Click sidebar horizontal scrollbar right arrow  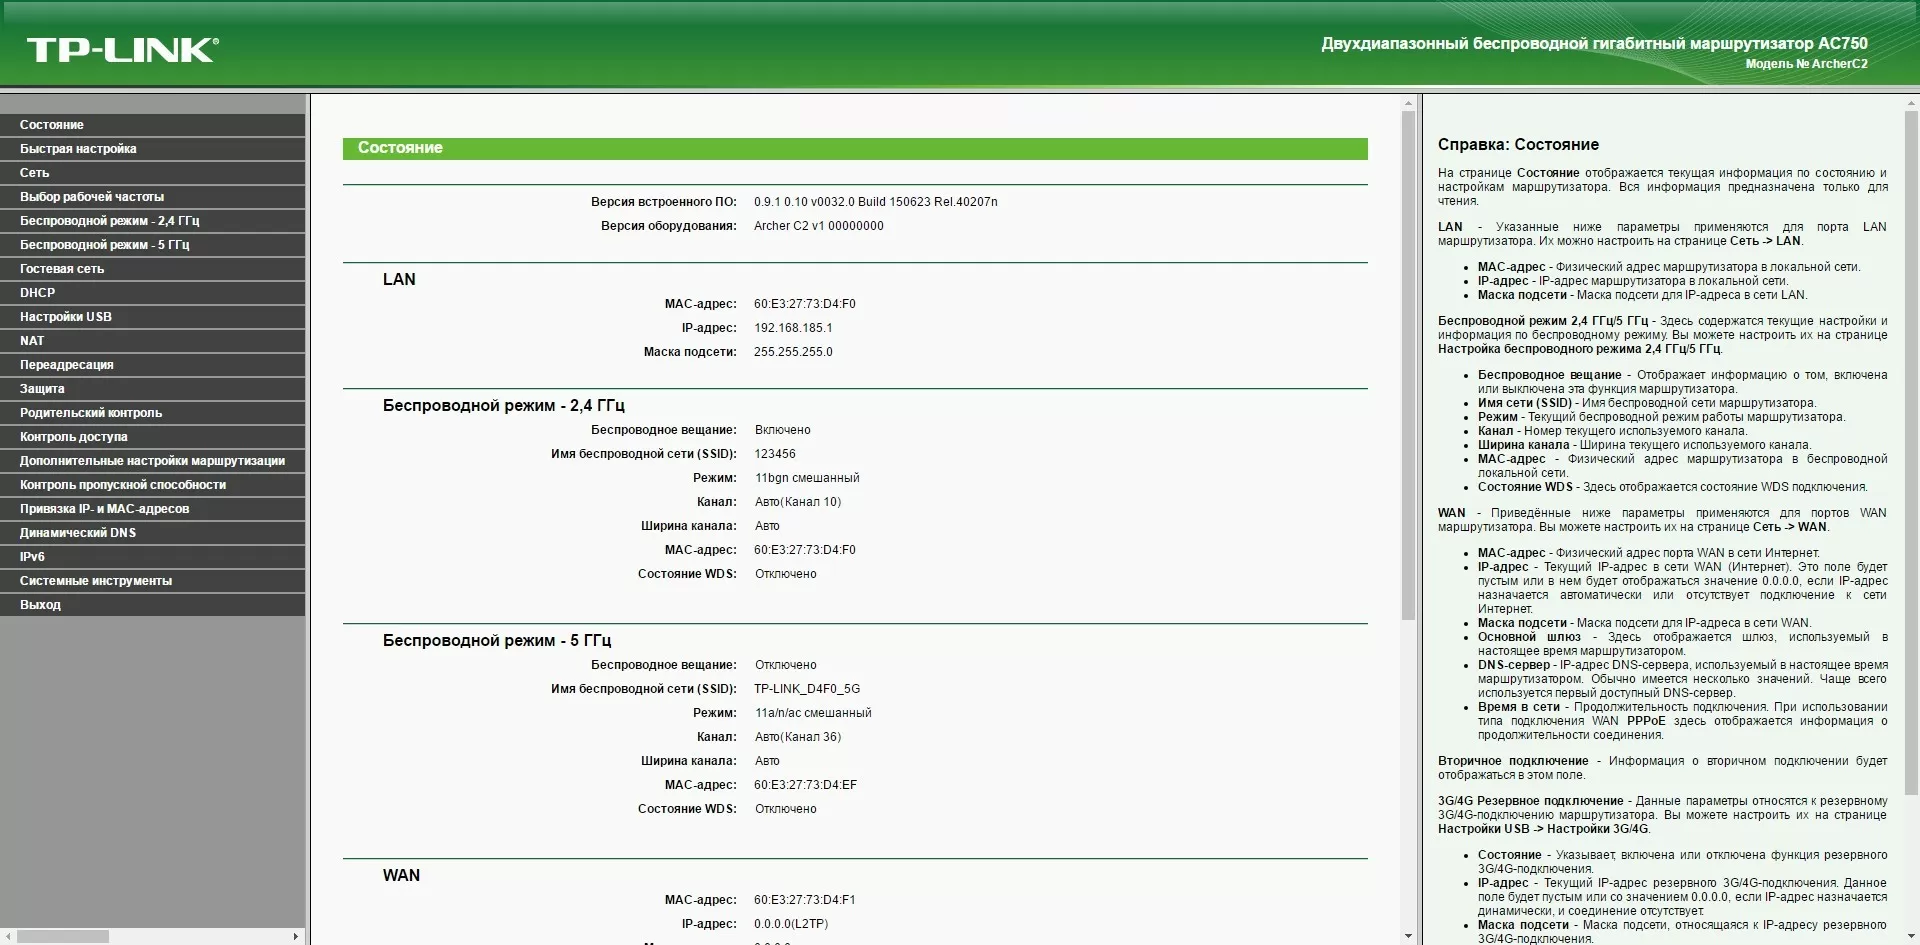coord(295,937)
